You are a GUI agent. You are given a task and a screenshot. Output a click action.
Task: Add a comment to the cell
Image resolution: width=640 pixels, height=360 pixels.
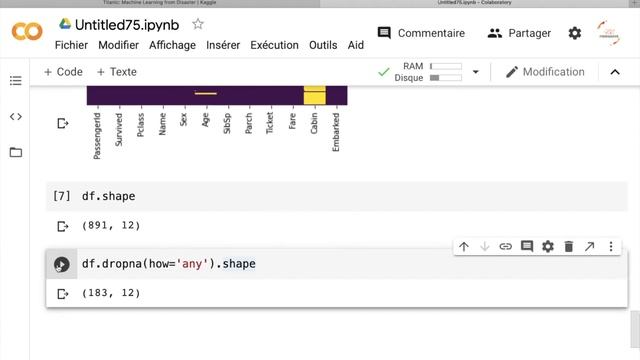pos(527,247)
